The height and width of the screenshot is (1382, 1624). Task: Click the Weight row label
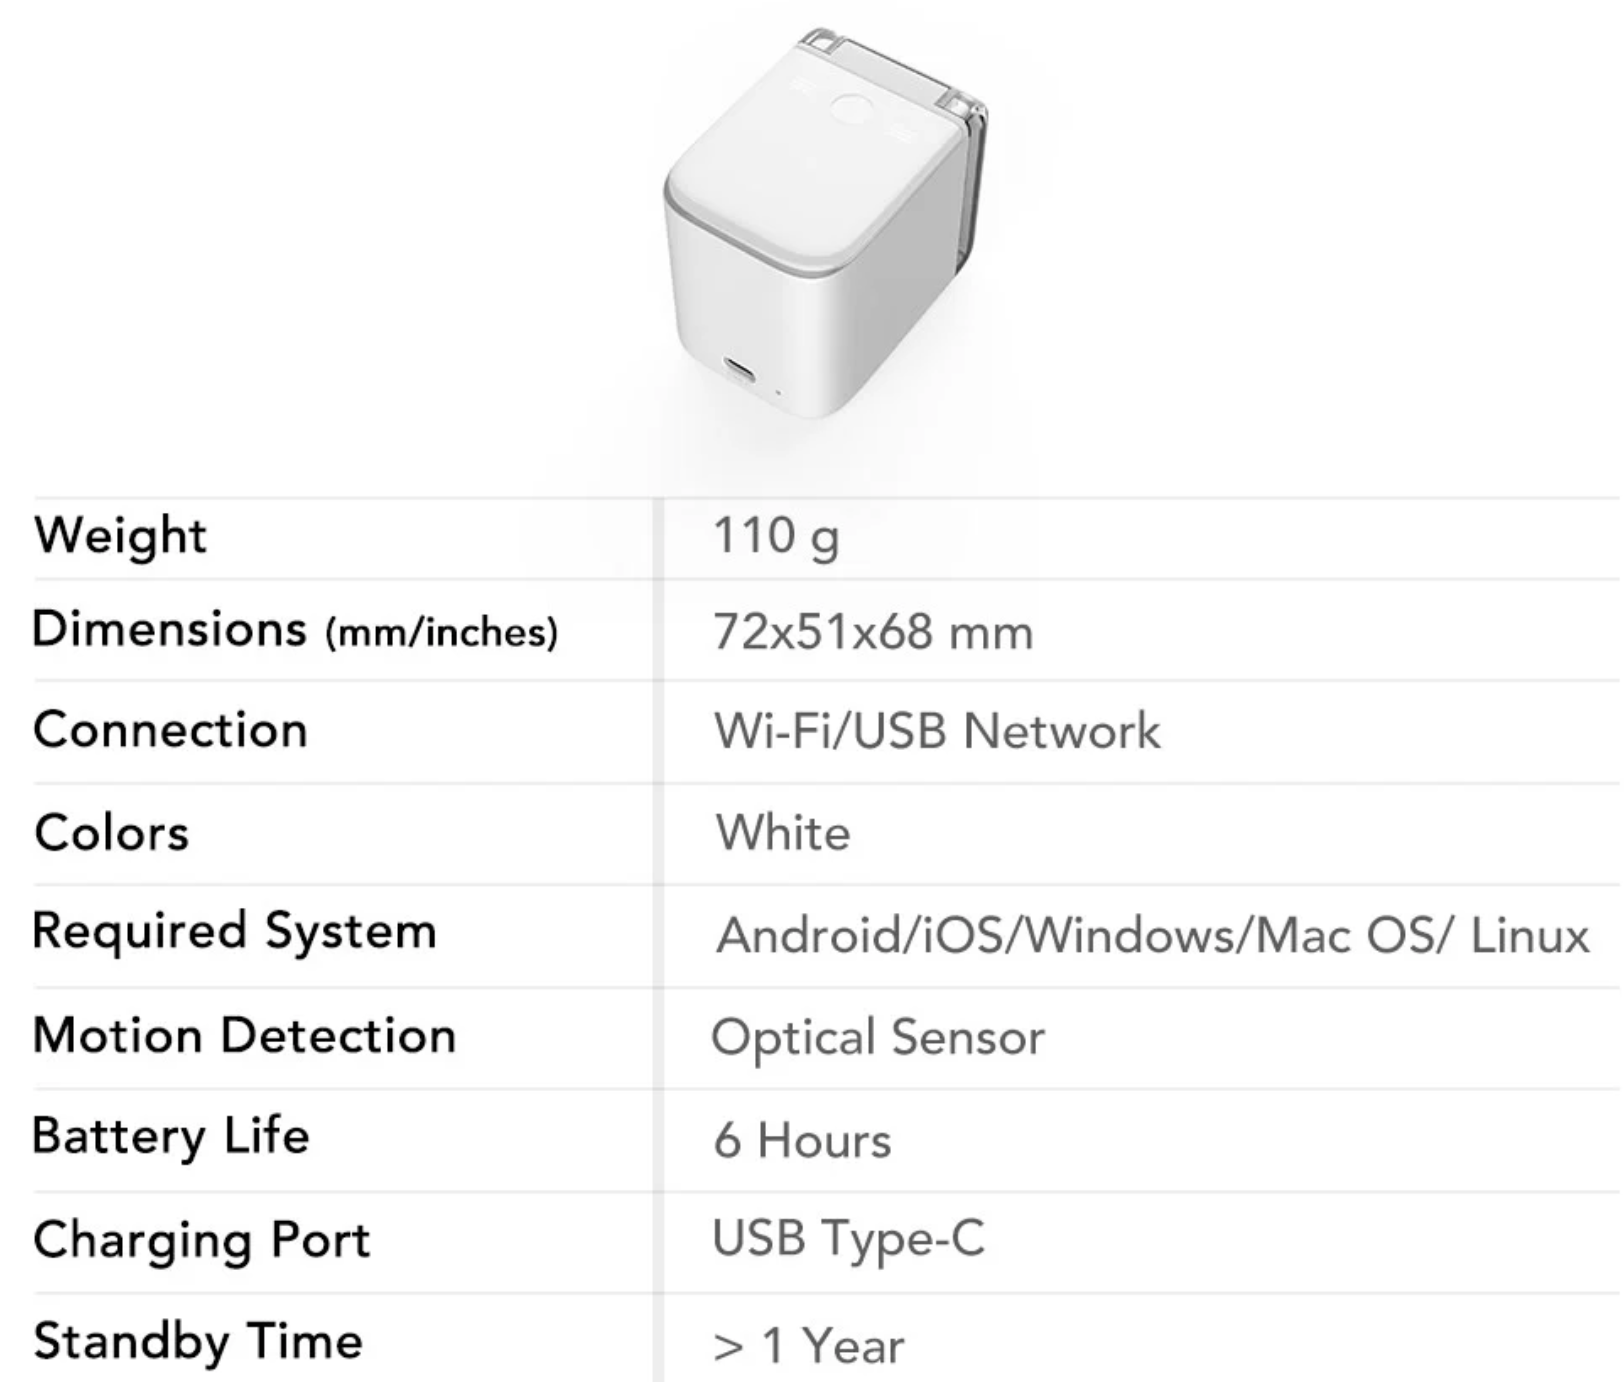(120, 535)
